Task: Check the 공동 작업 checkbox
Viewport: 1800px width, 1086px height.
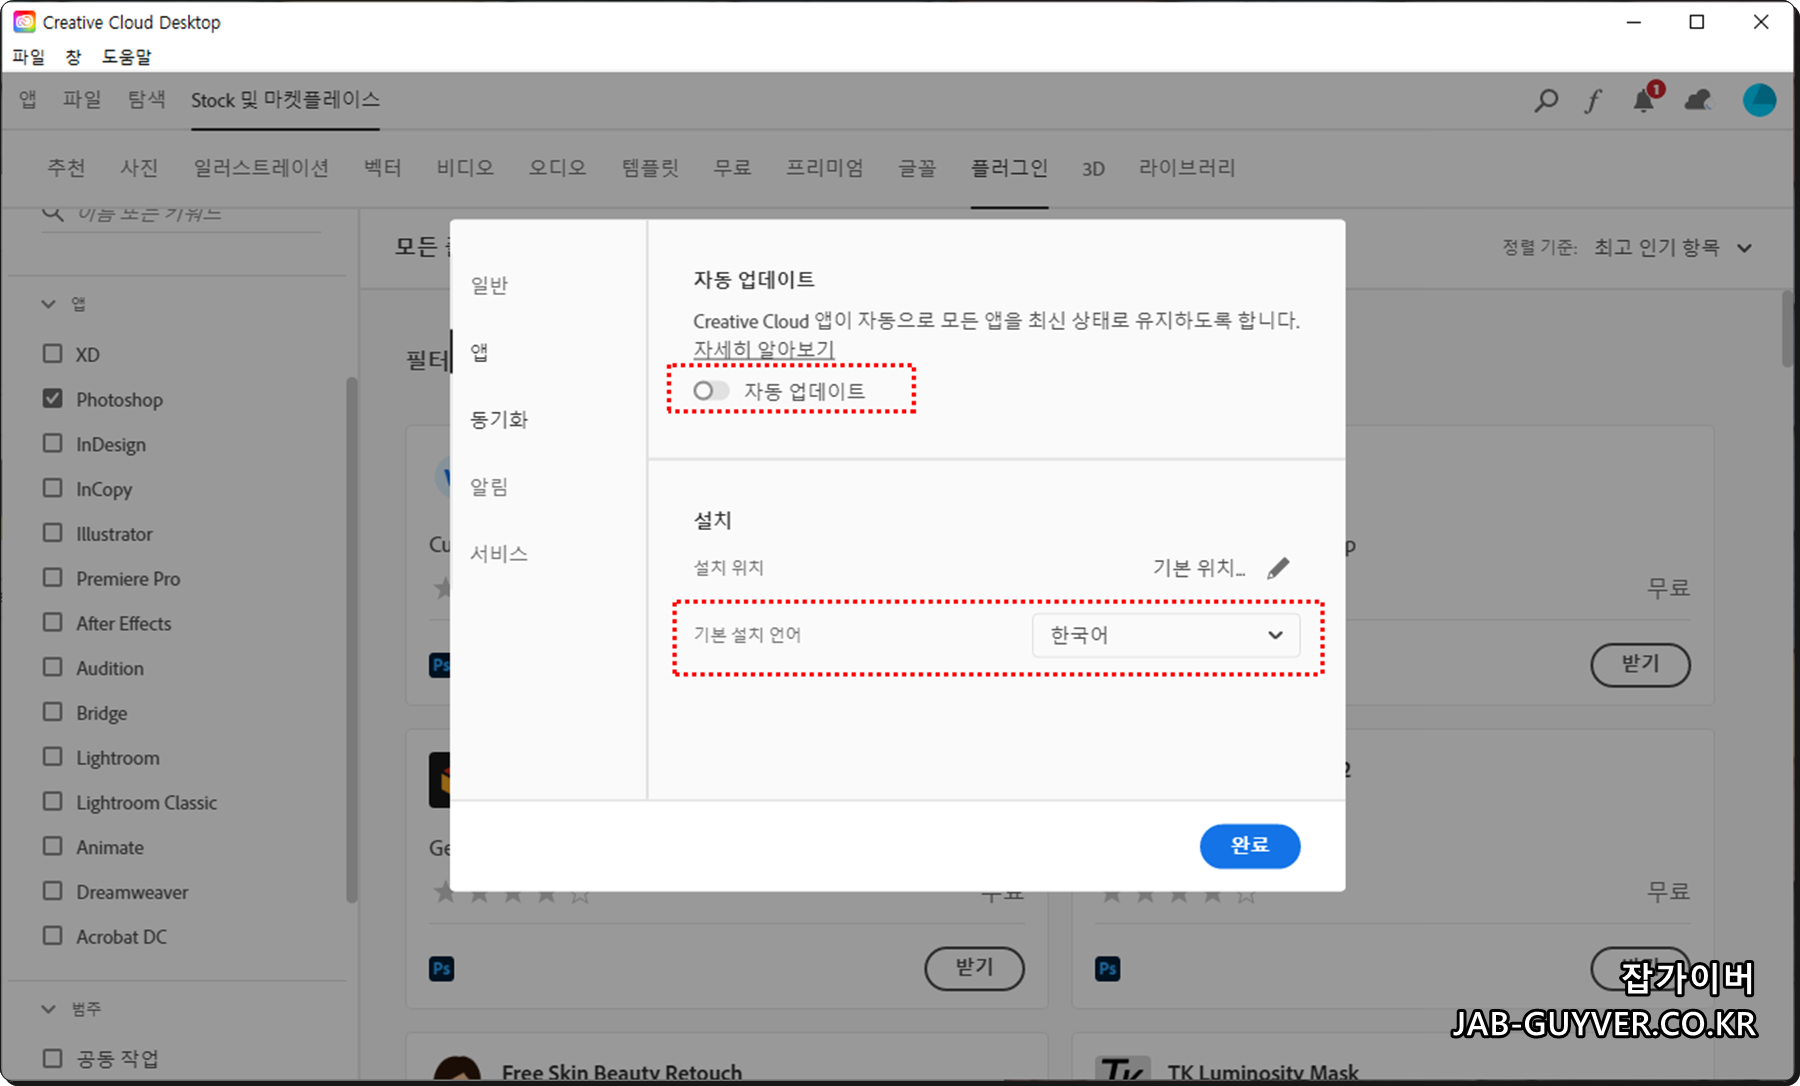Action: 53,1058
